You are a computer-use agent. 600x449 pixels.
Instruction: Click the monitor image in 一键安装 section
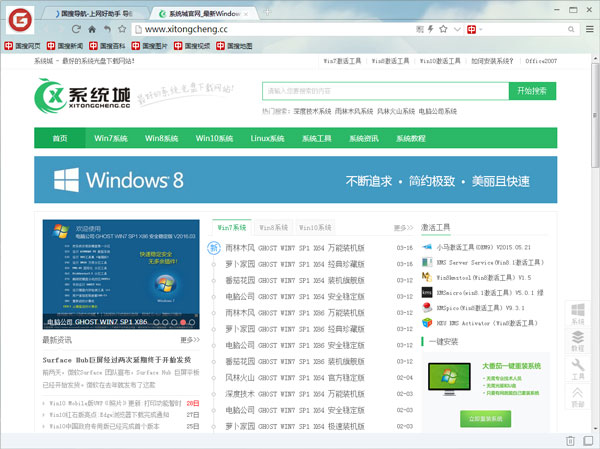tap(449, 378)
